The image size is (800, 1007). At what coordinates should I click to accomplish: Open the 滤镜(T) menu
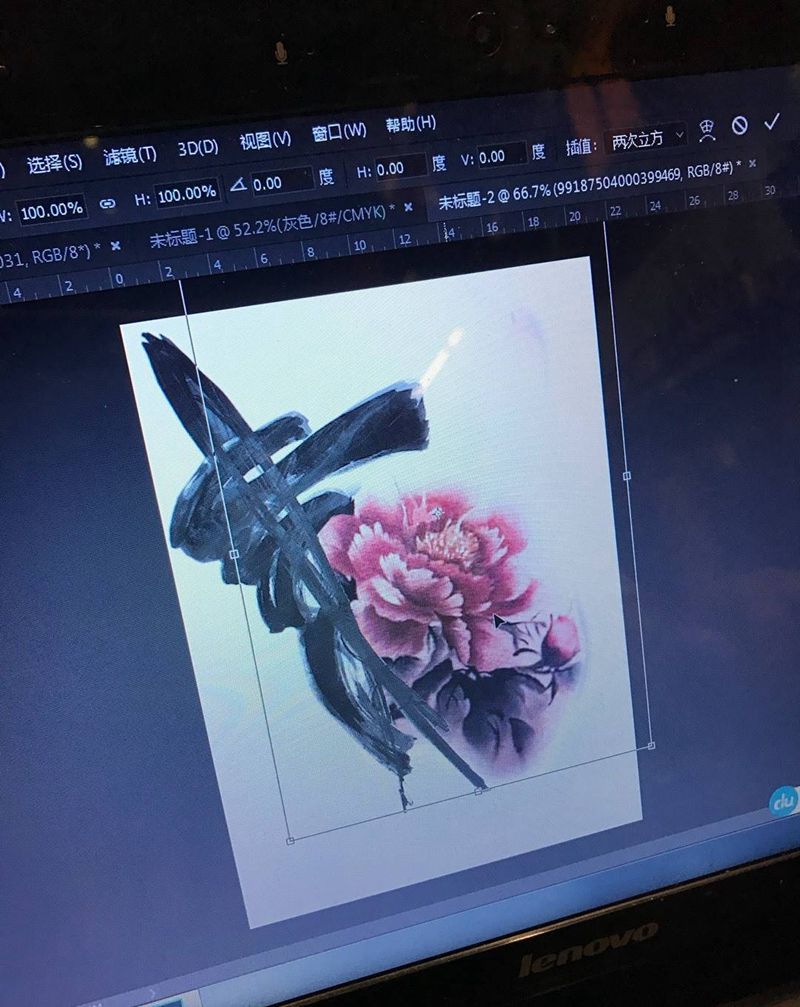130,155
